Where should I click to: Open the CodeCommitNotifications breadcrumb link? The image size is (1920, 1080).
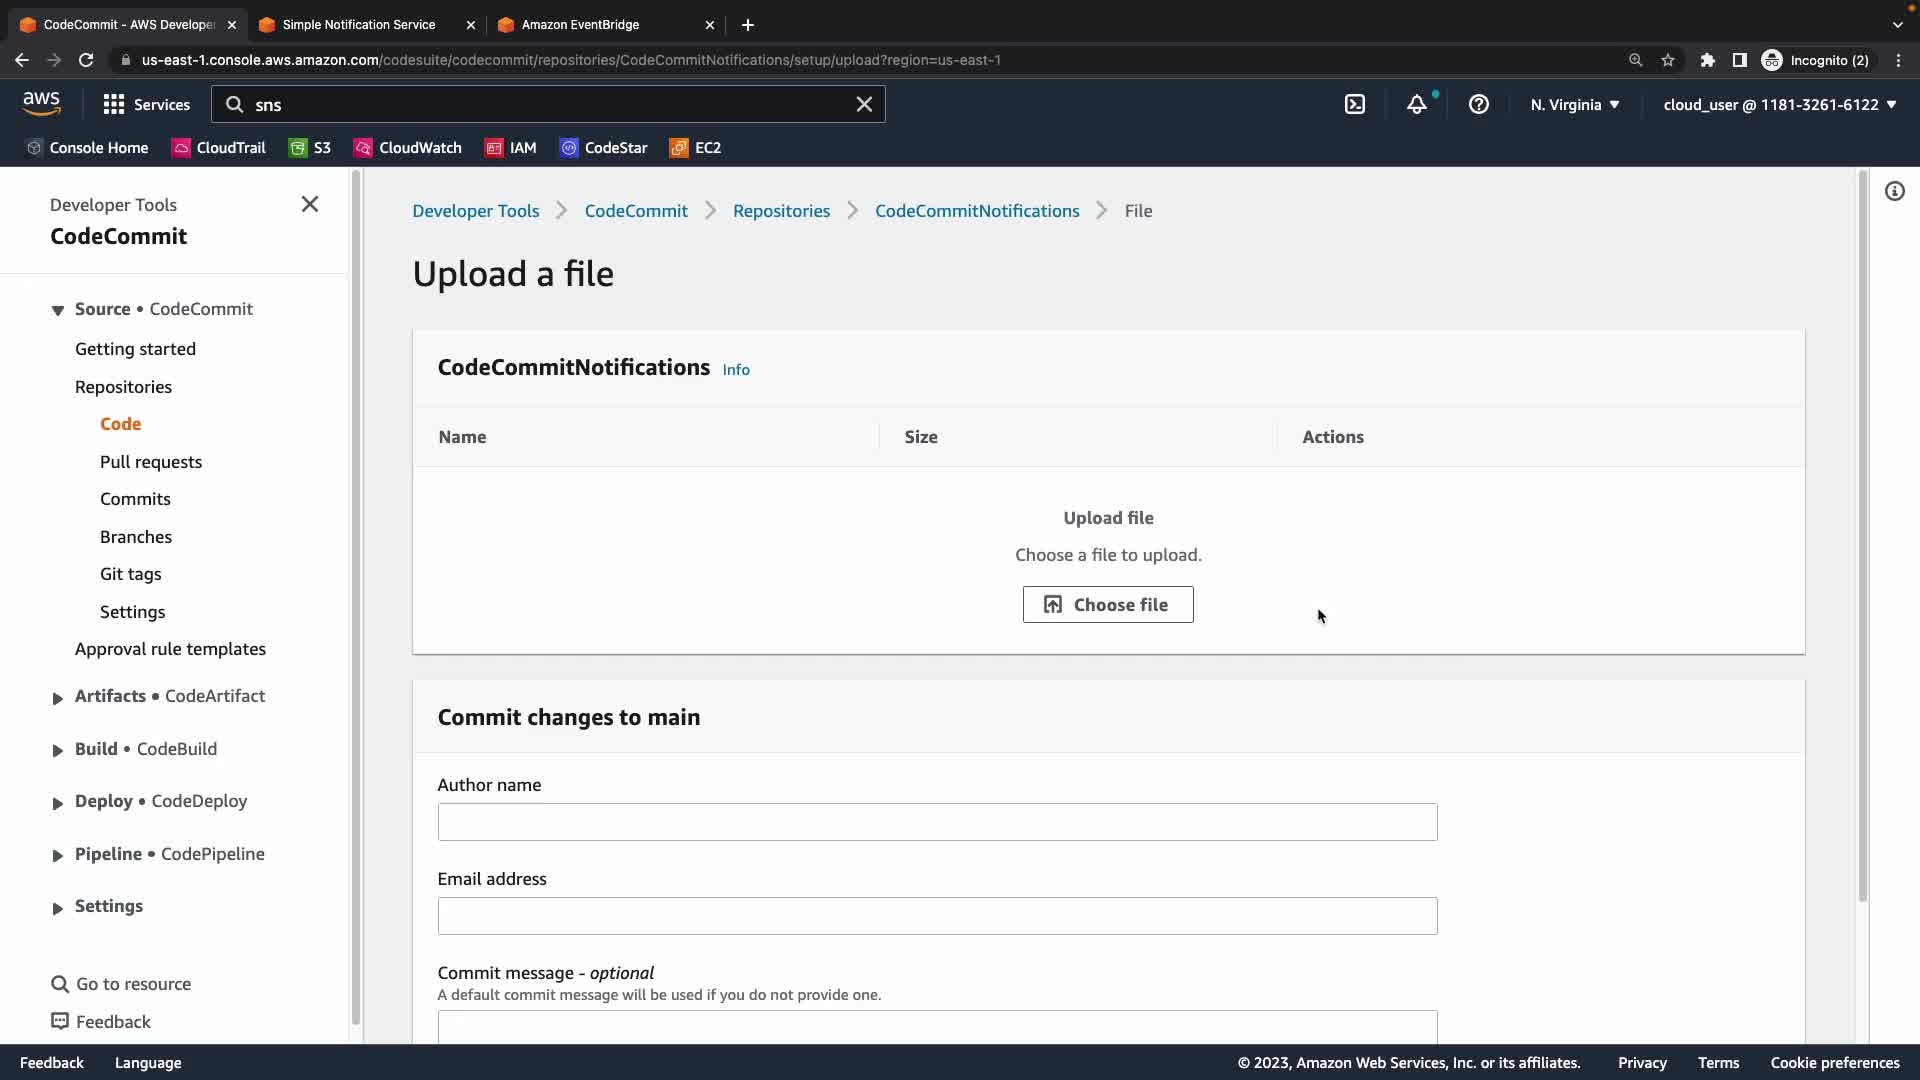[977, 211]
